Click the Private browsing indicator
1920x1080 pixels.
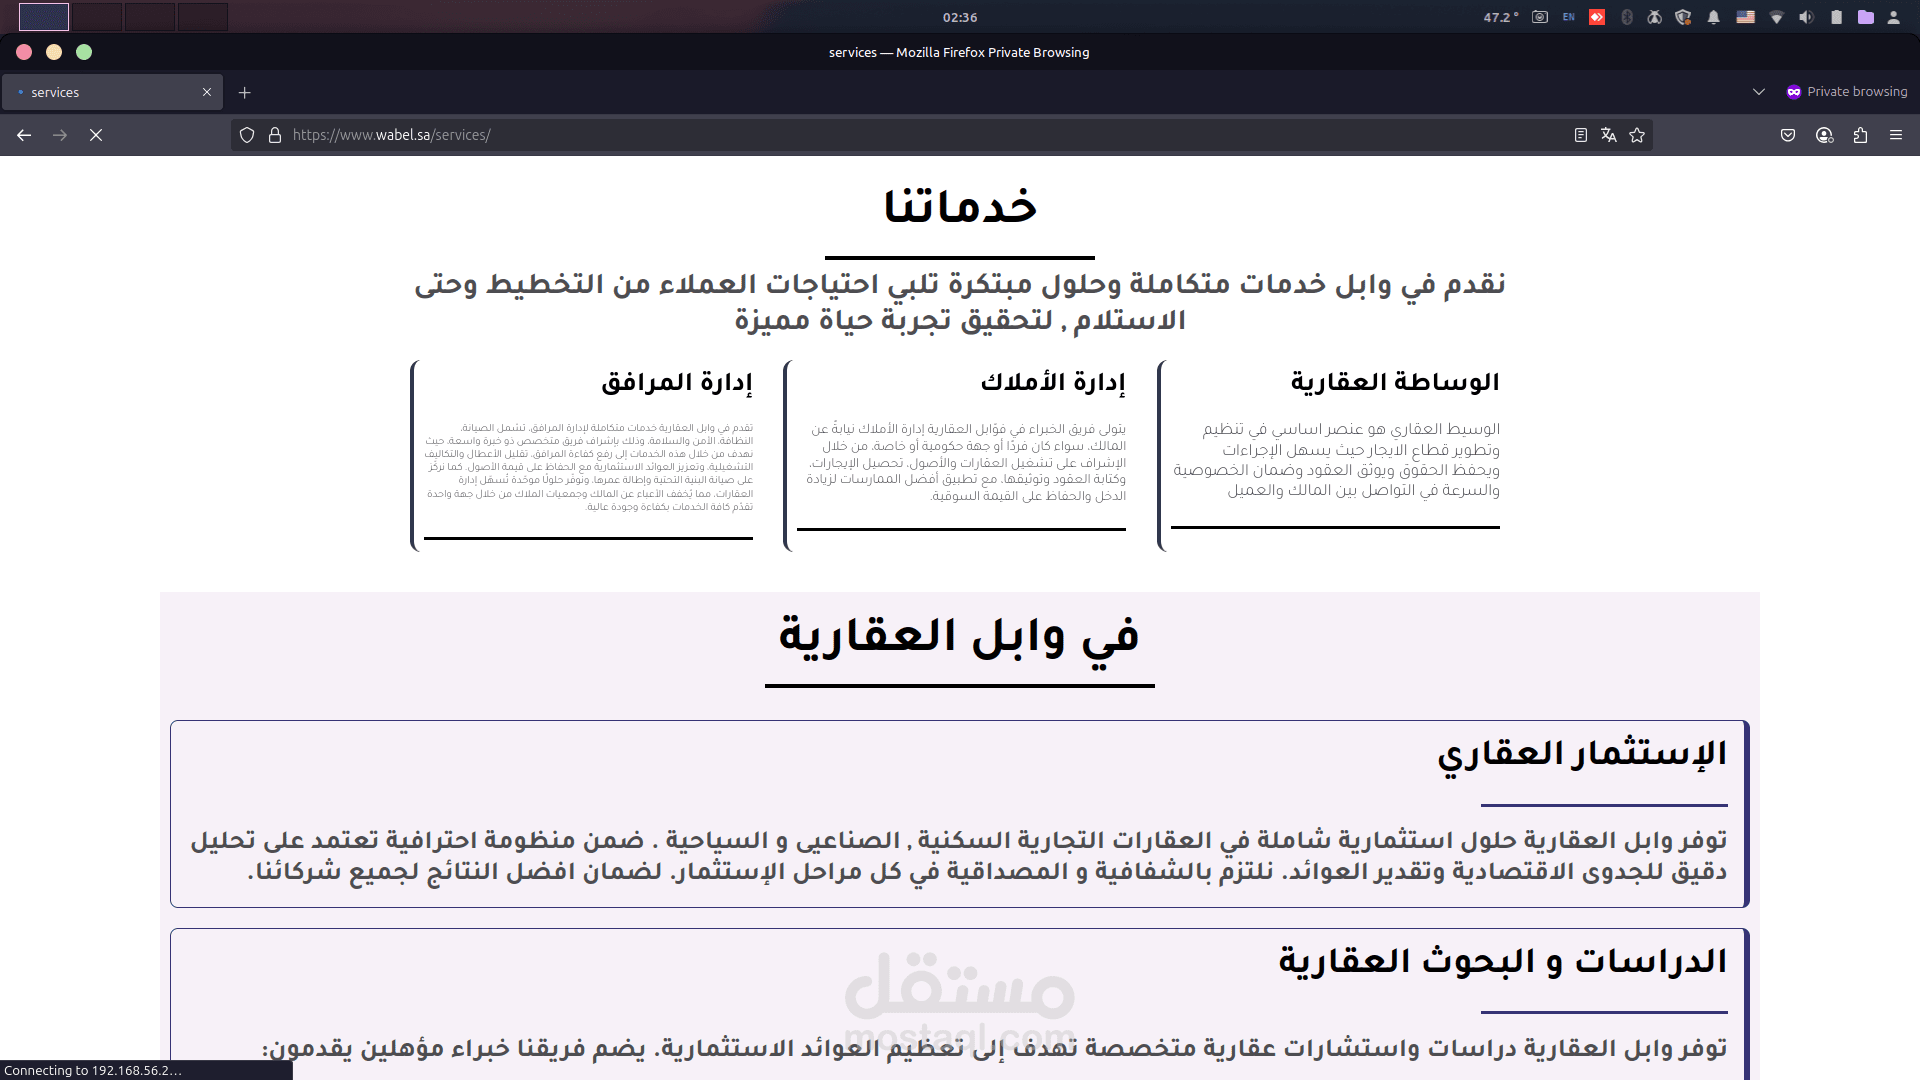[1847, 92]
